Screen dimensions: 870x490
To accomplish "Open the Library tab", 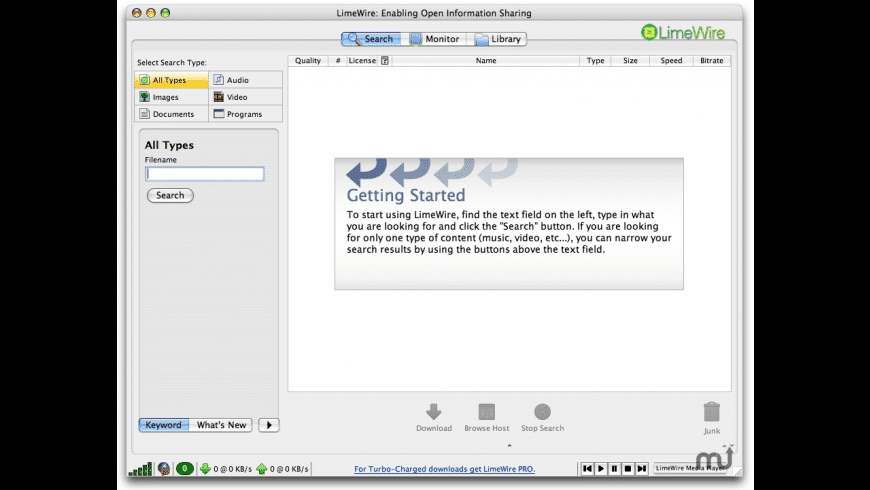I will tap(497, 39).
